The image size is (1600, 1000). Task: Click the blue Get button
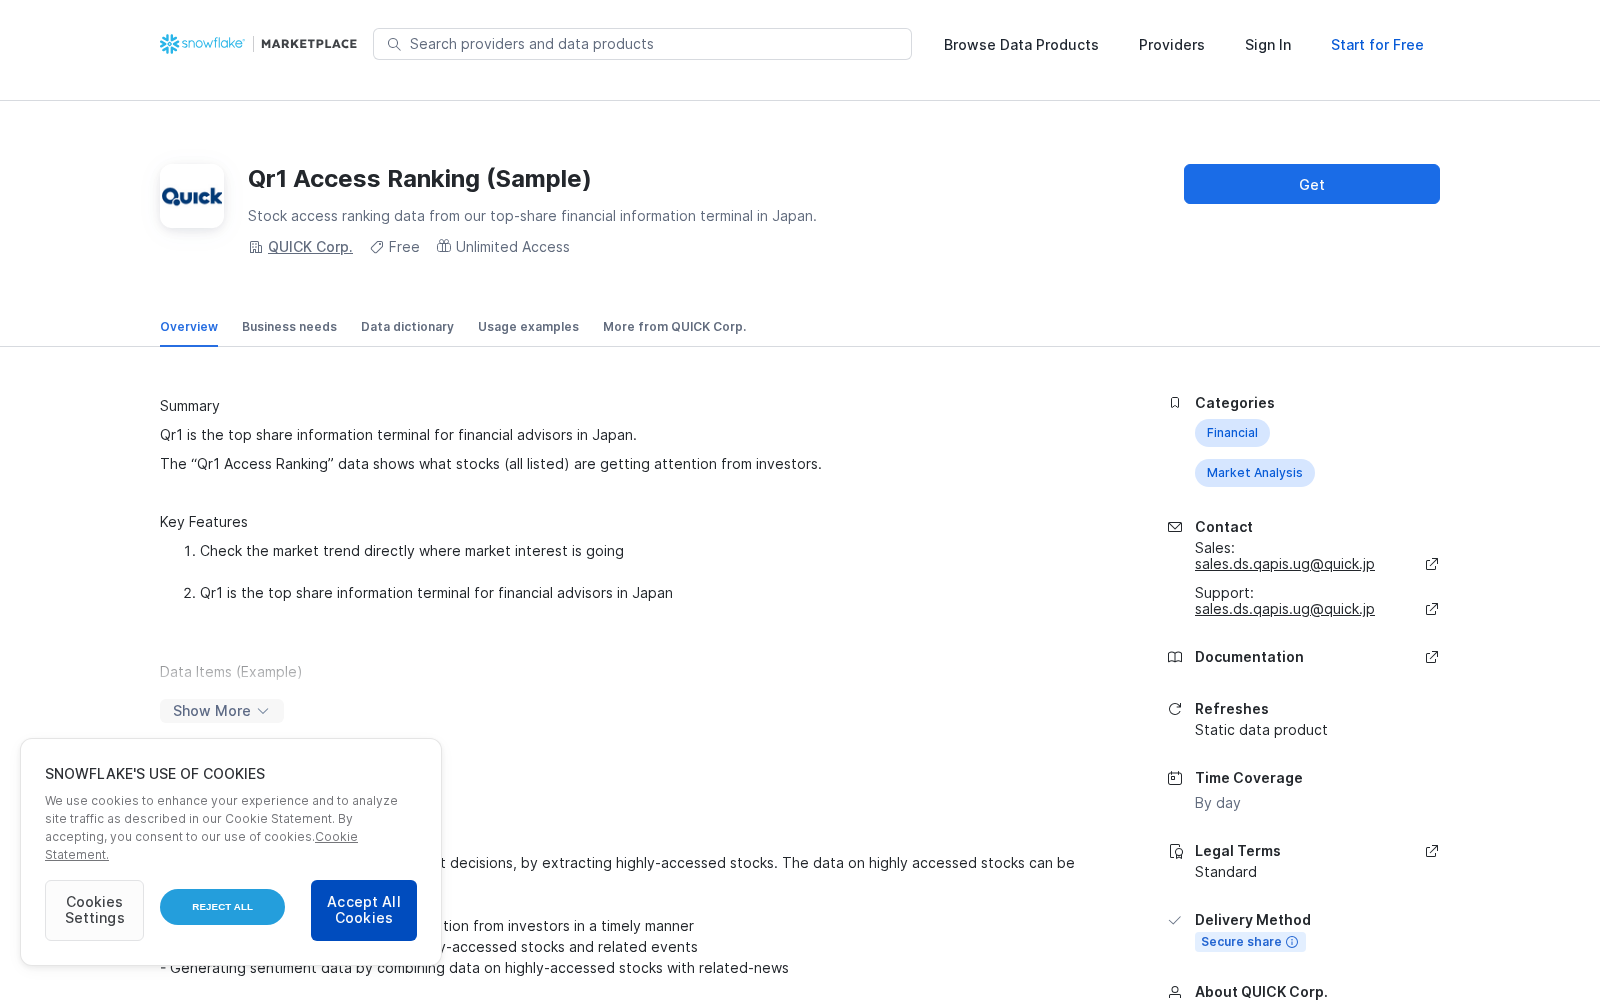pos(1312,184)
